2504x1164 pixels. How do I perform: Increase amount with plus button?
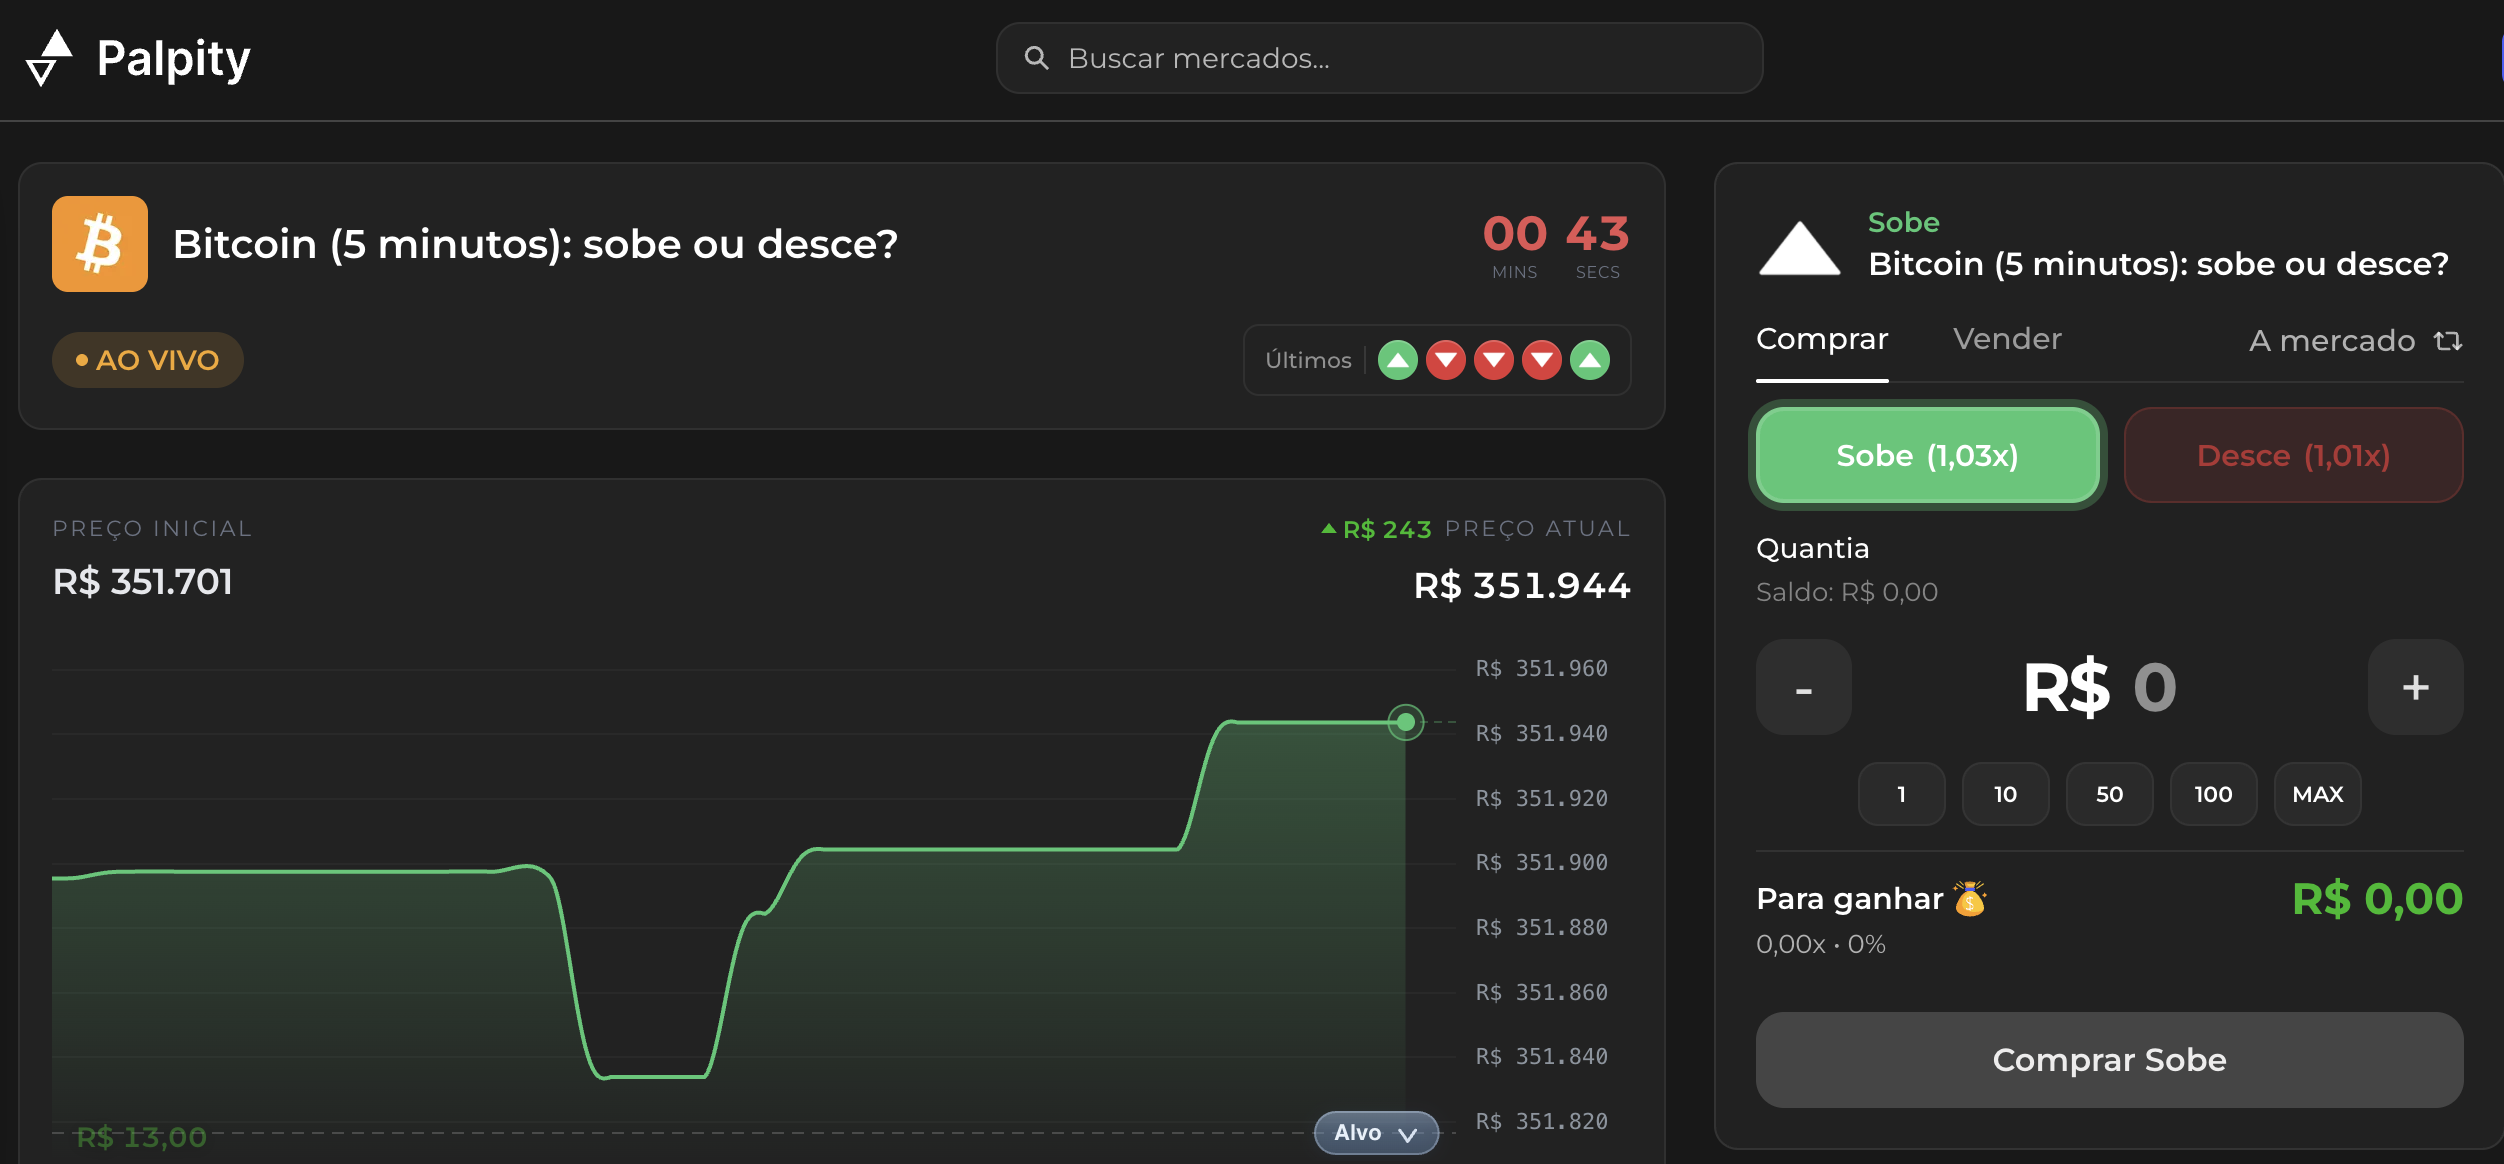pyautogui.click(x=2415, y=687)
